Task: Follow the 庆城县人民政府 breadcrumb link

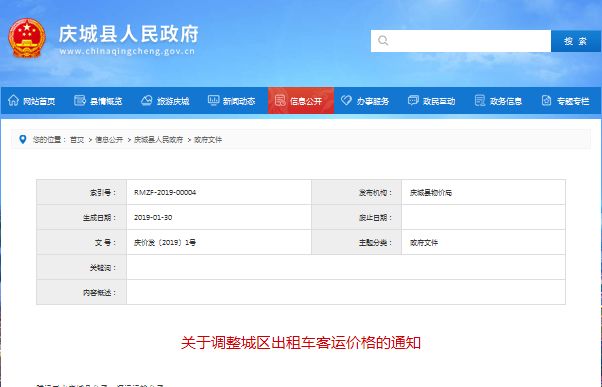Action: coord(158,140)
